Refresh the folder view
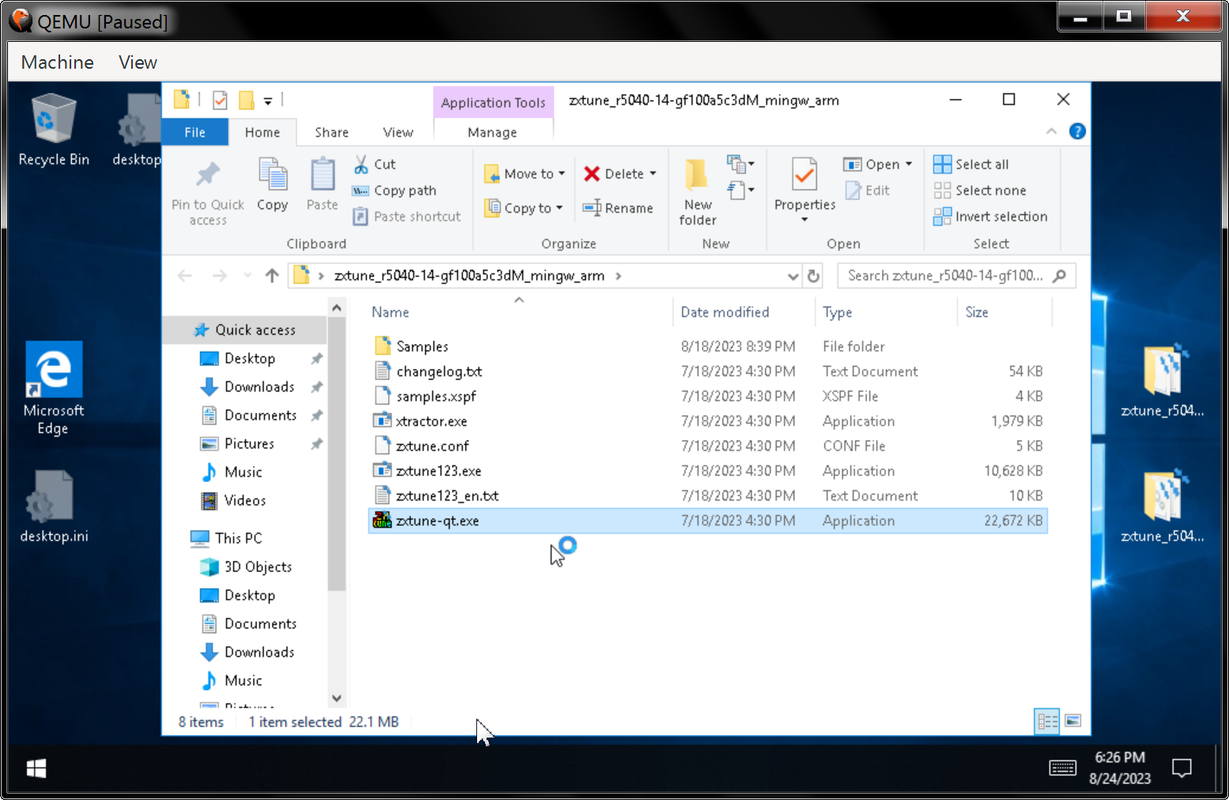1229x800 pixels. click(x=814, y=276)
